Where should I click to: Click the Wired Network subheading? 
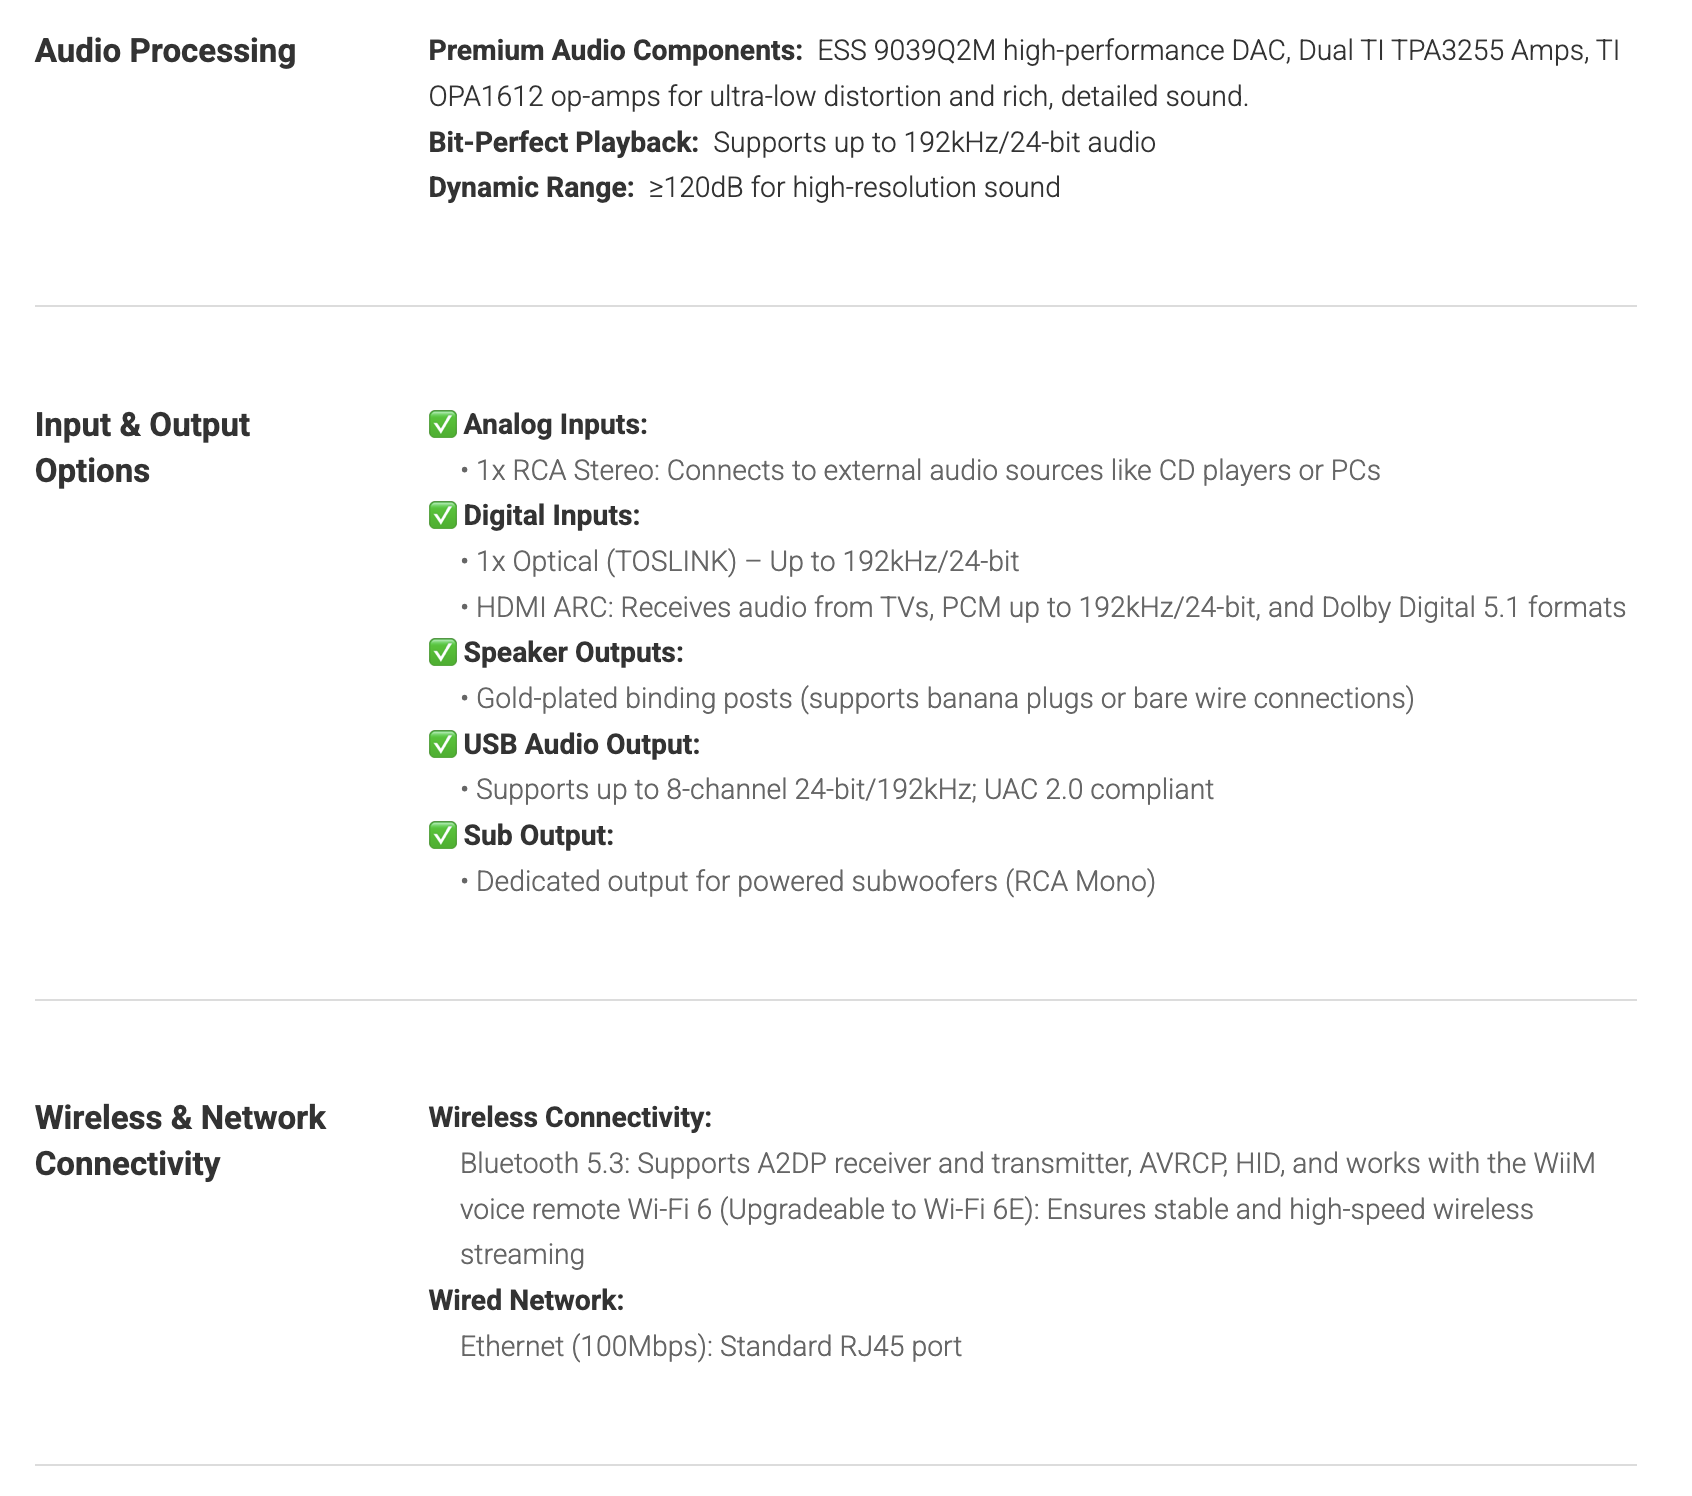526,1300
